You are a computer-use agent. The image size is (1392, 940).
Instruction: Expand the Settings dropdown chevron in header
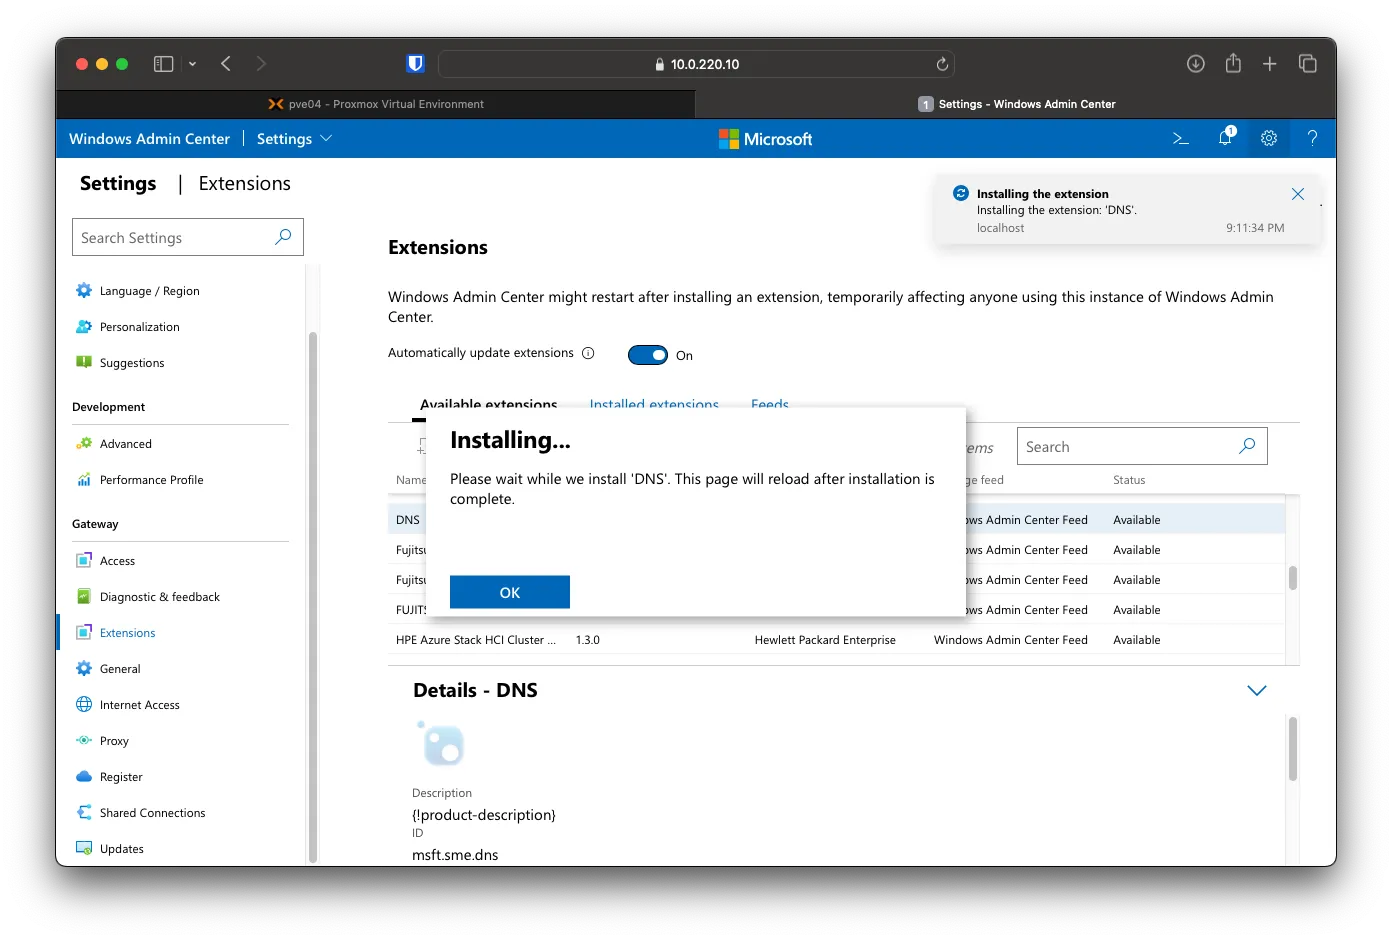pyautogui.click(x=326, y=138)
